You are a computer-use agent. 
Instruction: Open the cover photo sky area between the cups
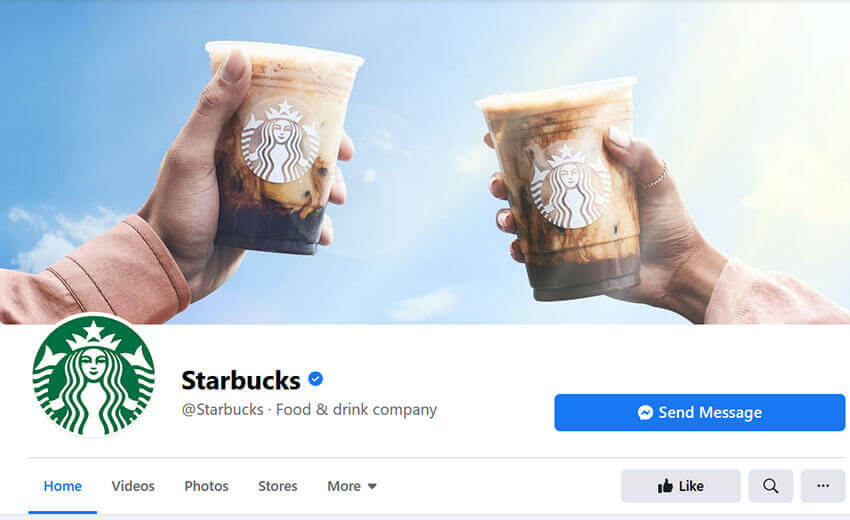tap(417, 163)
